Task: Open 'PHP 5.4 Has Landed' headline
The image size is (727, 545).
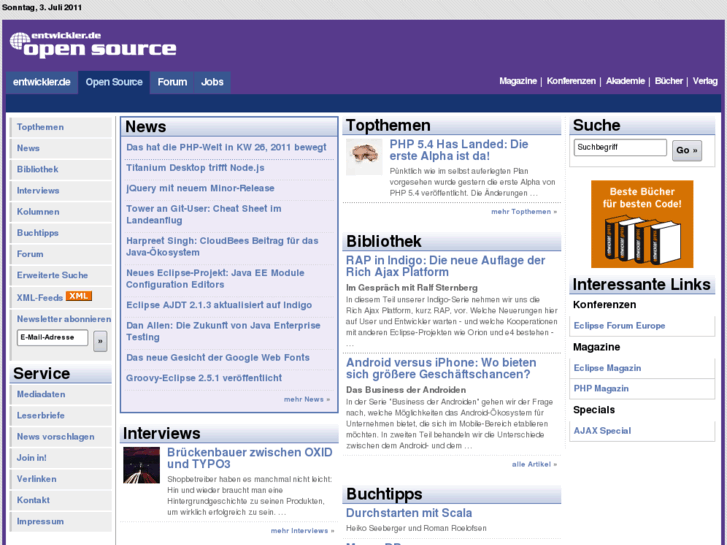Action: tap(459, 150)
